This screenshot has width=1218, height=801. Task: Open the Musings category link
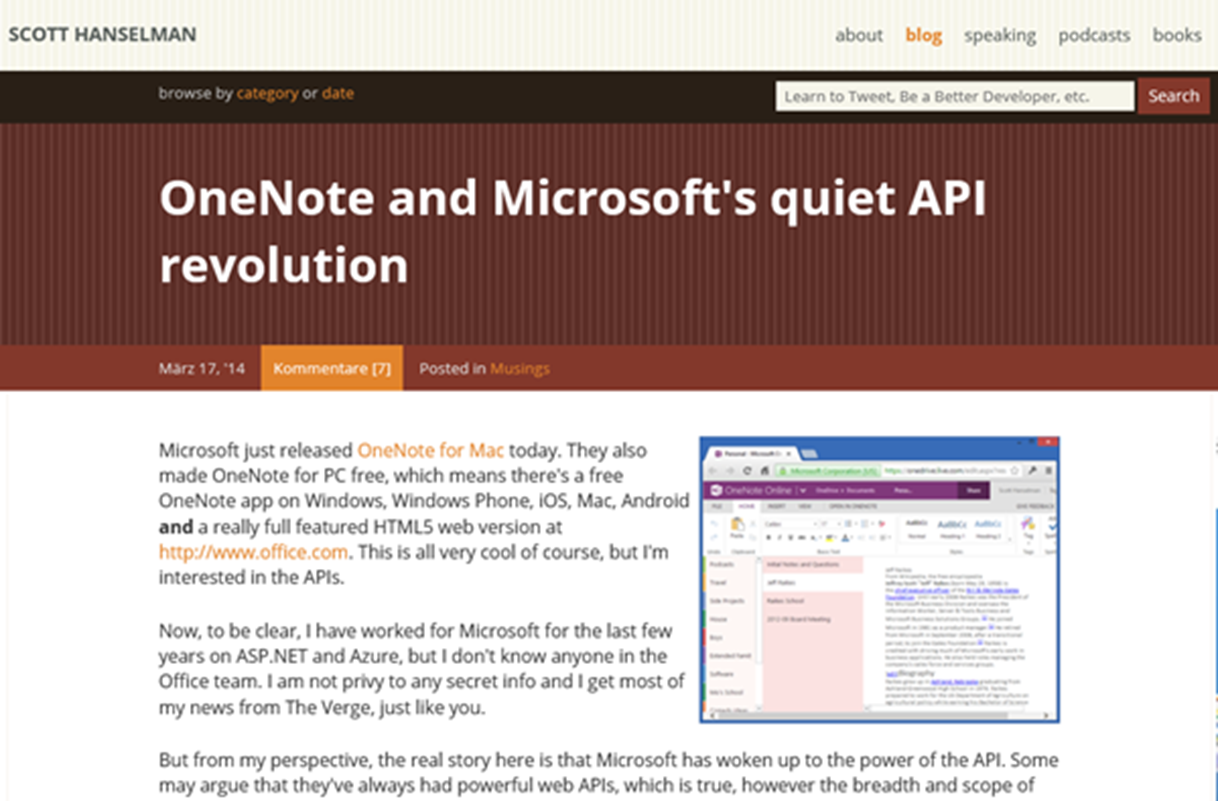(519, 368)
